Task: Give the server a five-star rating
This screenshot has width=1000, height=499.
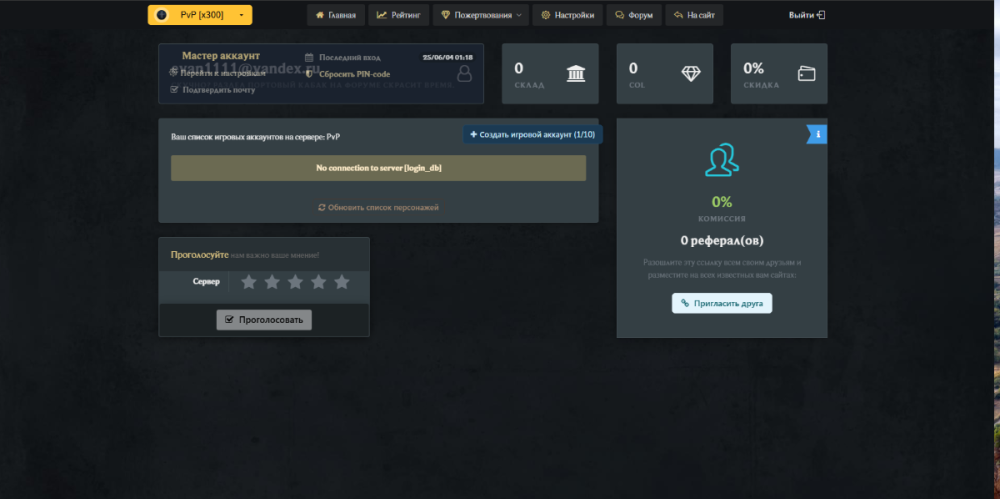Action: tap(342, 282)
